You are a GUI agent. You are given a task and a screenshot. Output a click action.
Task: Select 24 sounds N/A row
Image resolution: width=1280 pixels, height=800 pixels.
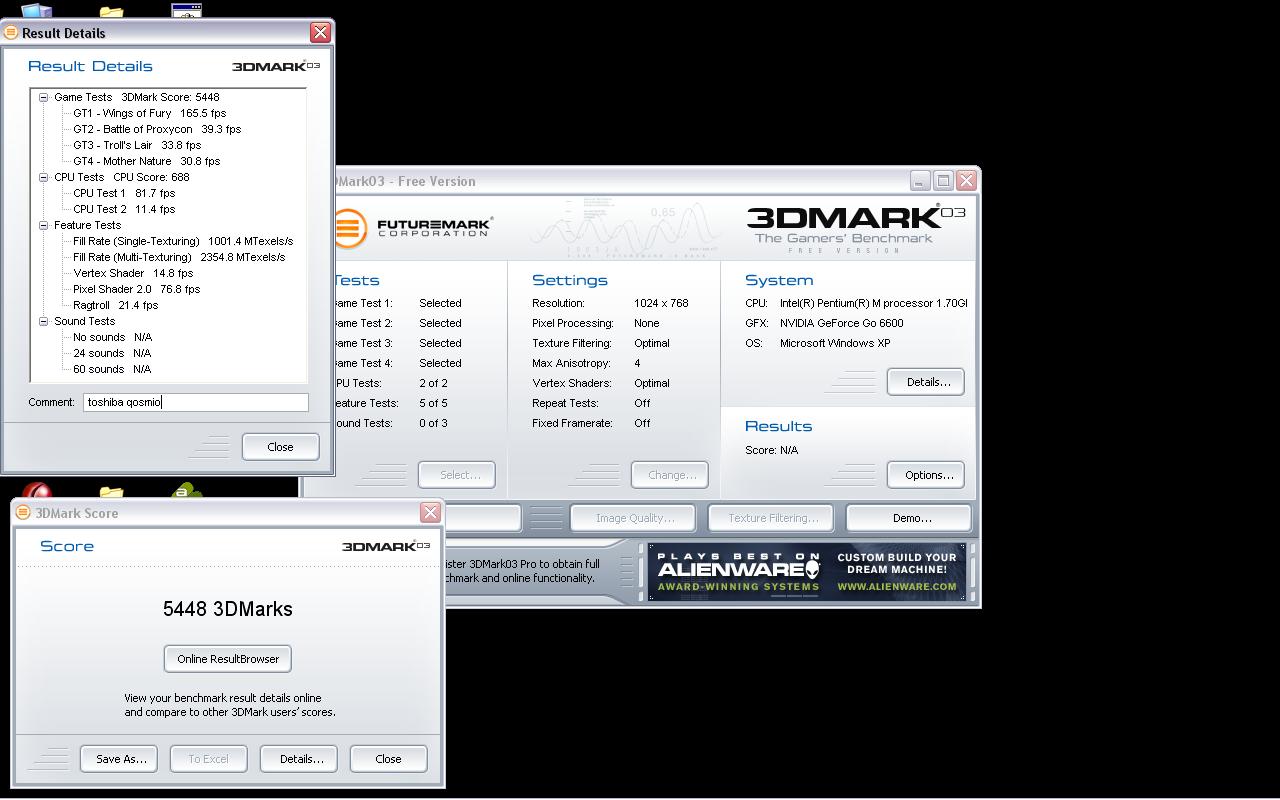[x=112, y=353]
